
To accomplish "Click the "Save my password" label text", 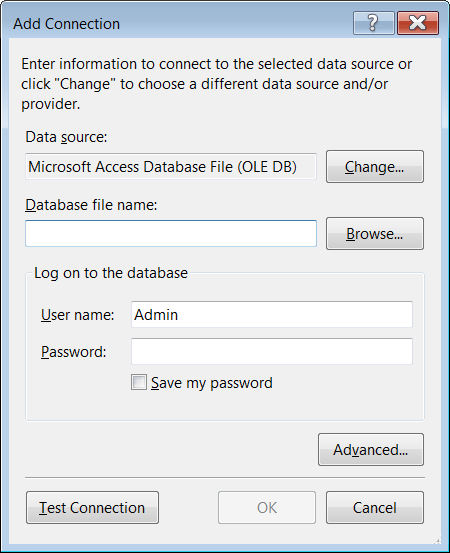I will tap(212, 383).
